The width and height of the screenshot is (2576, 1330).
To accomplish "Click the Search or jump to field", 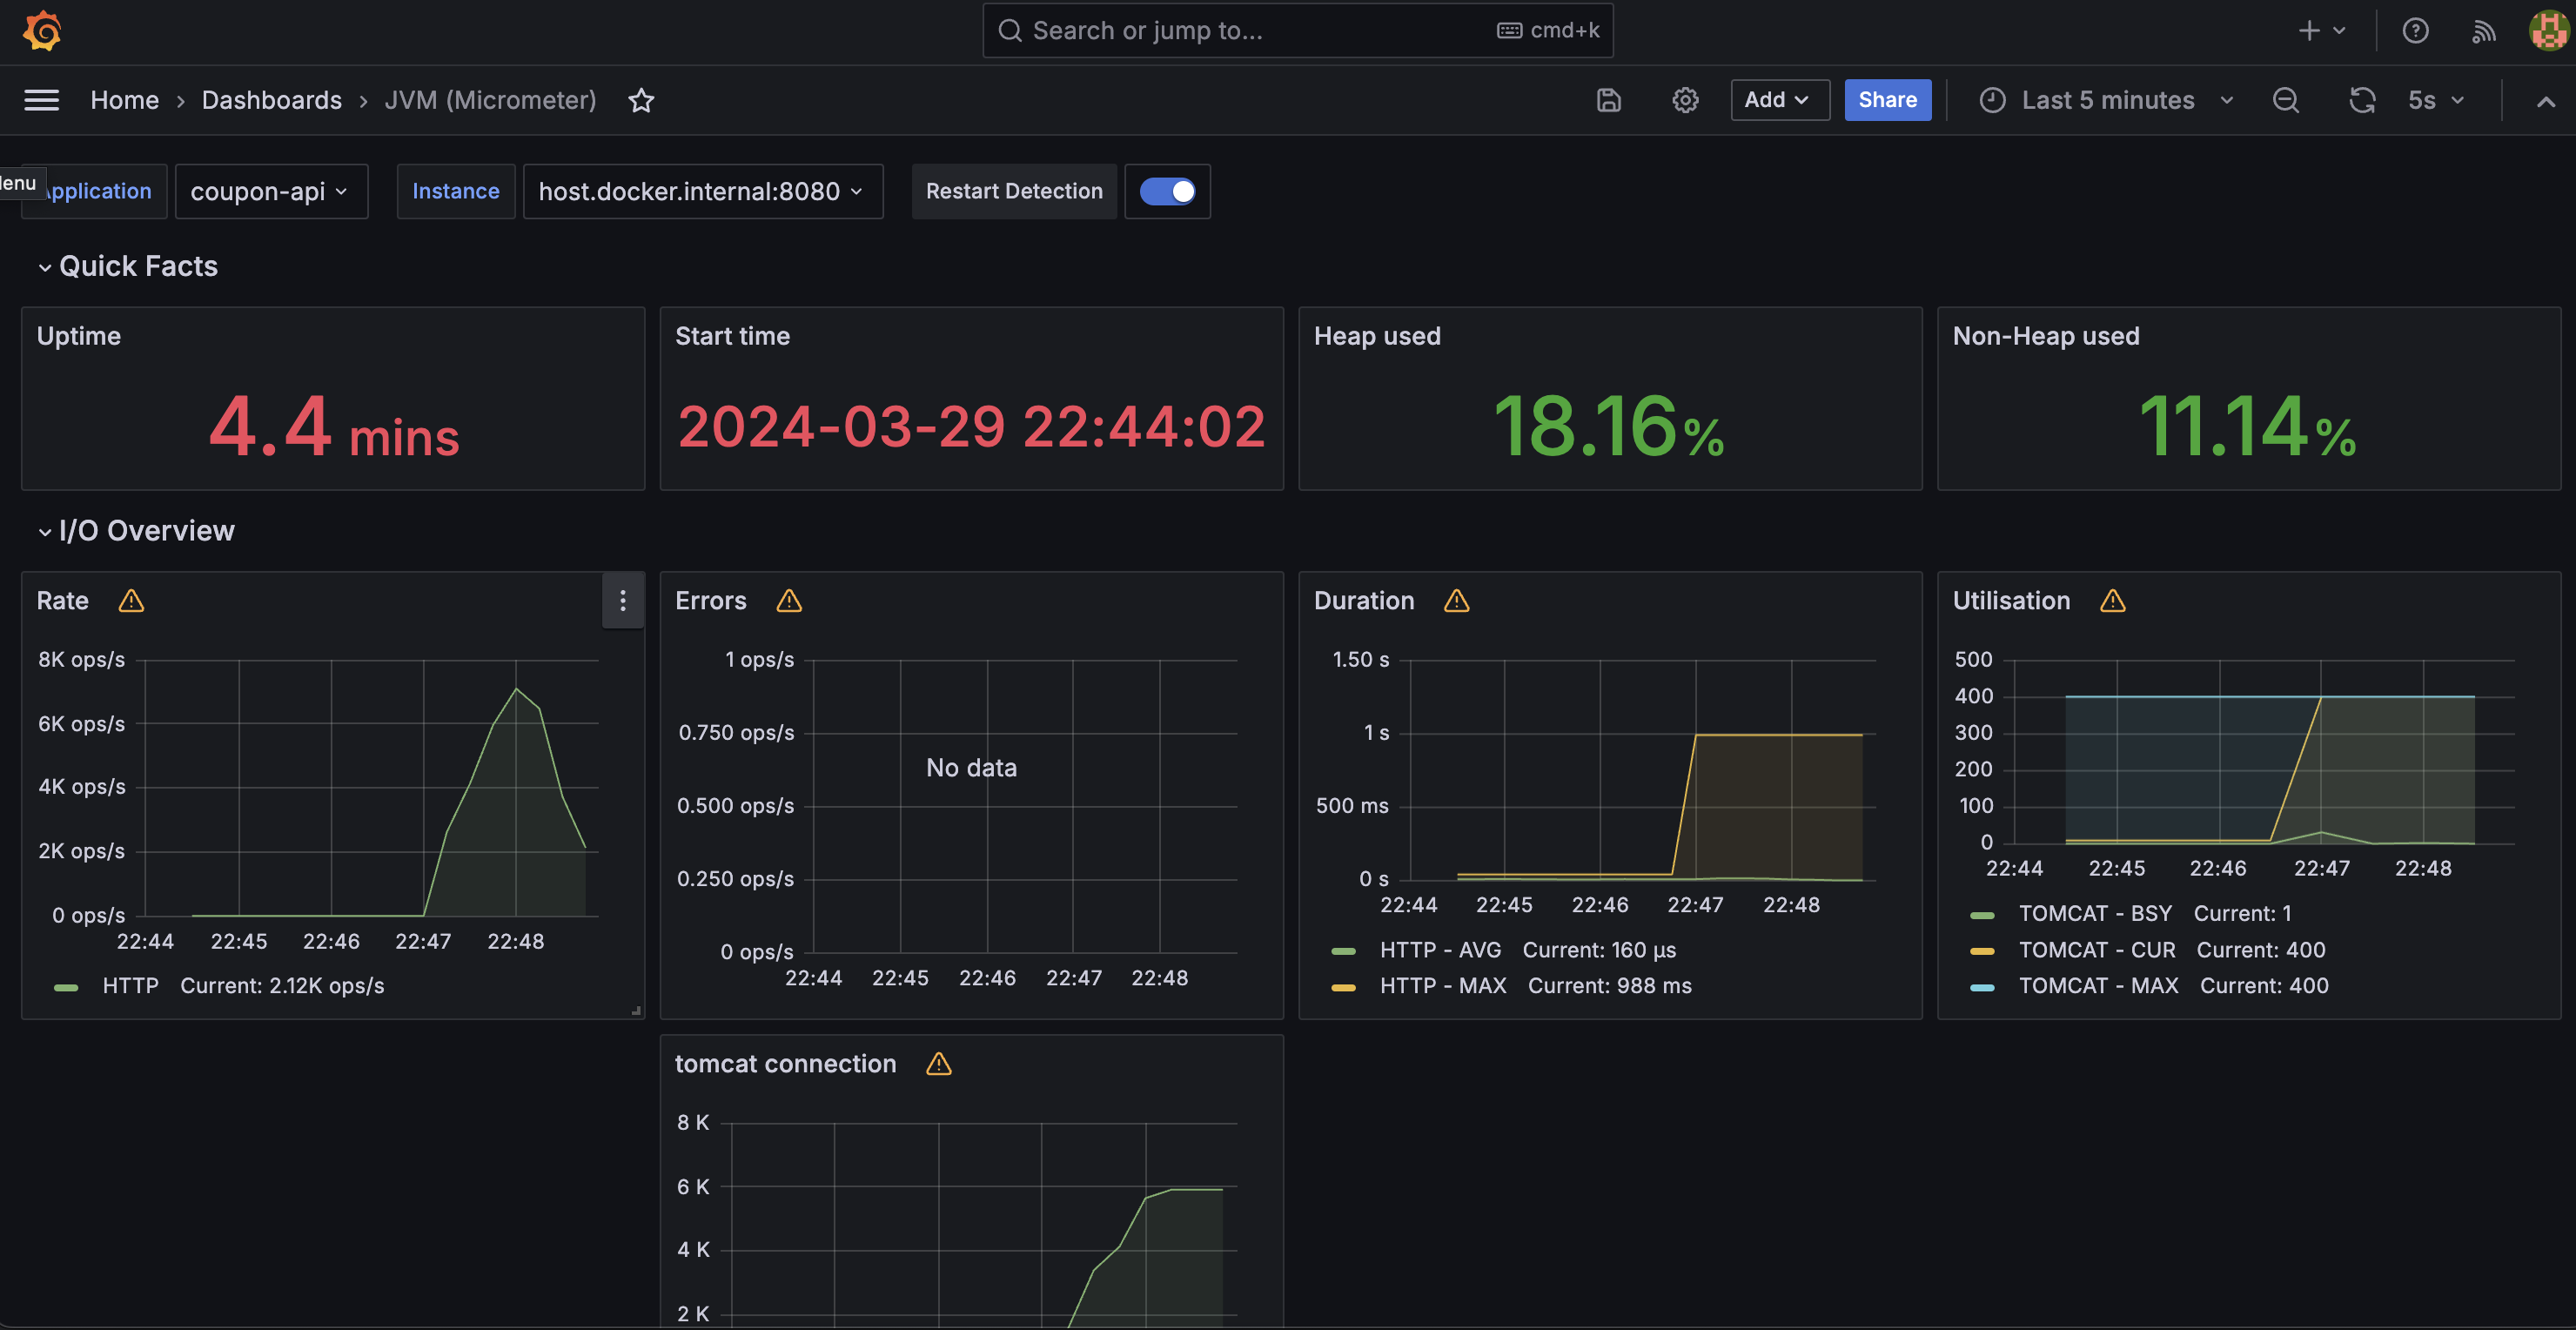I will tap(1250, 30).
